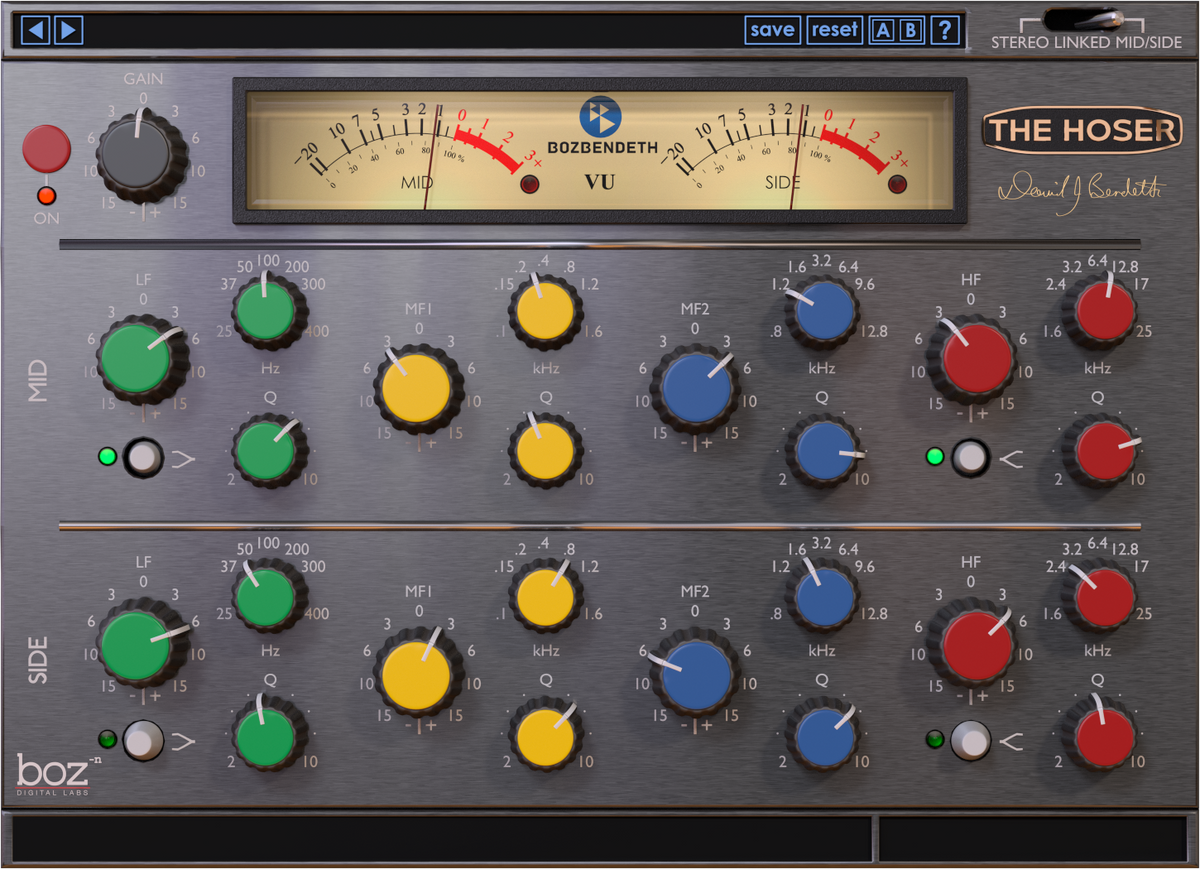The height and width of the screenshot is (869, 1200).
Task: Click the SIDE VU meter clip indicator
Action: (x=897, y=183)
